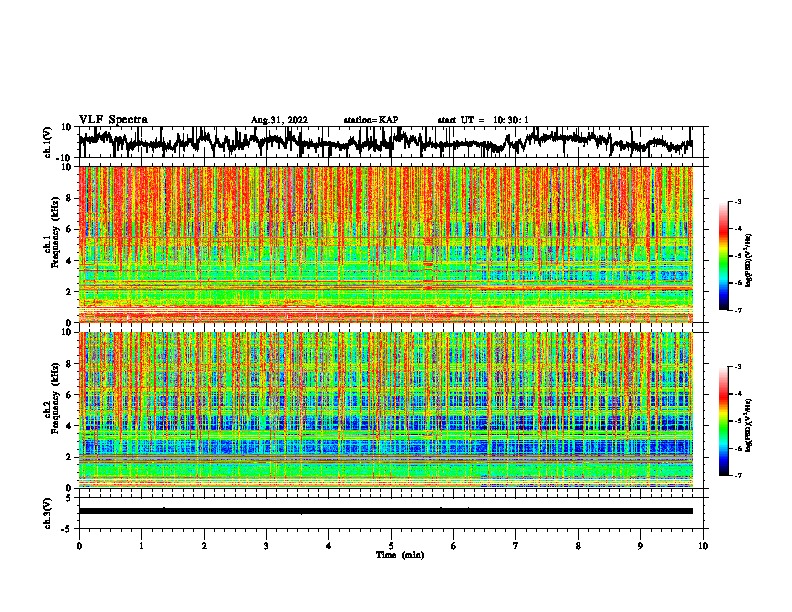The width and height of the screenshot is (792, 612).
Task: Click time axis tick label "1"
Action: pos(141,546)
